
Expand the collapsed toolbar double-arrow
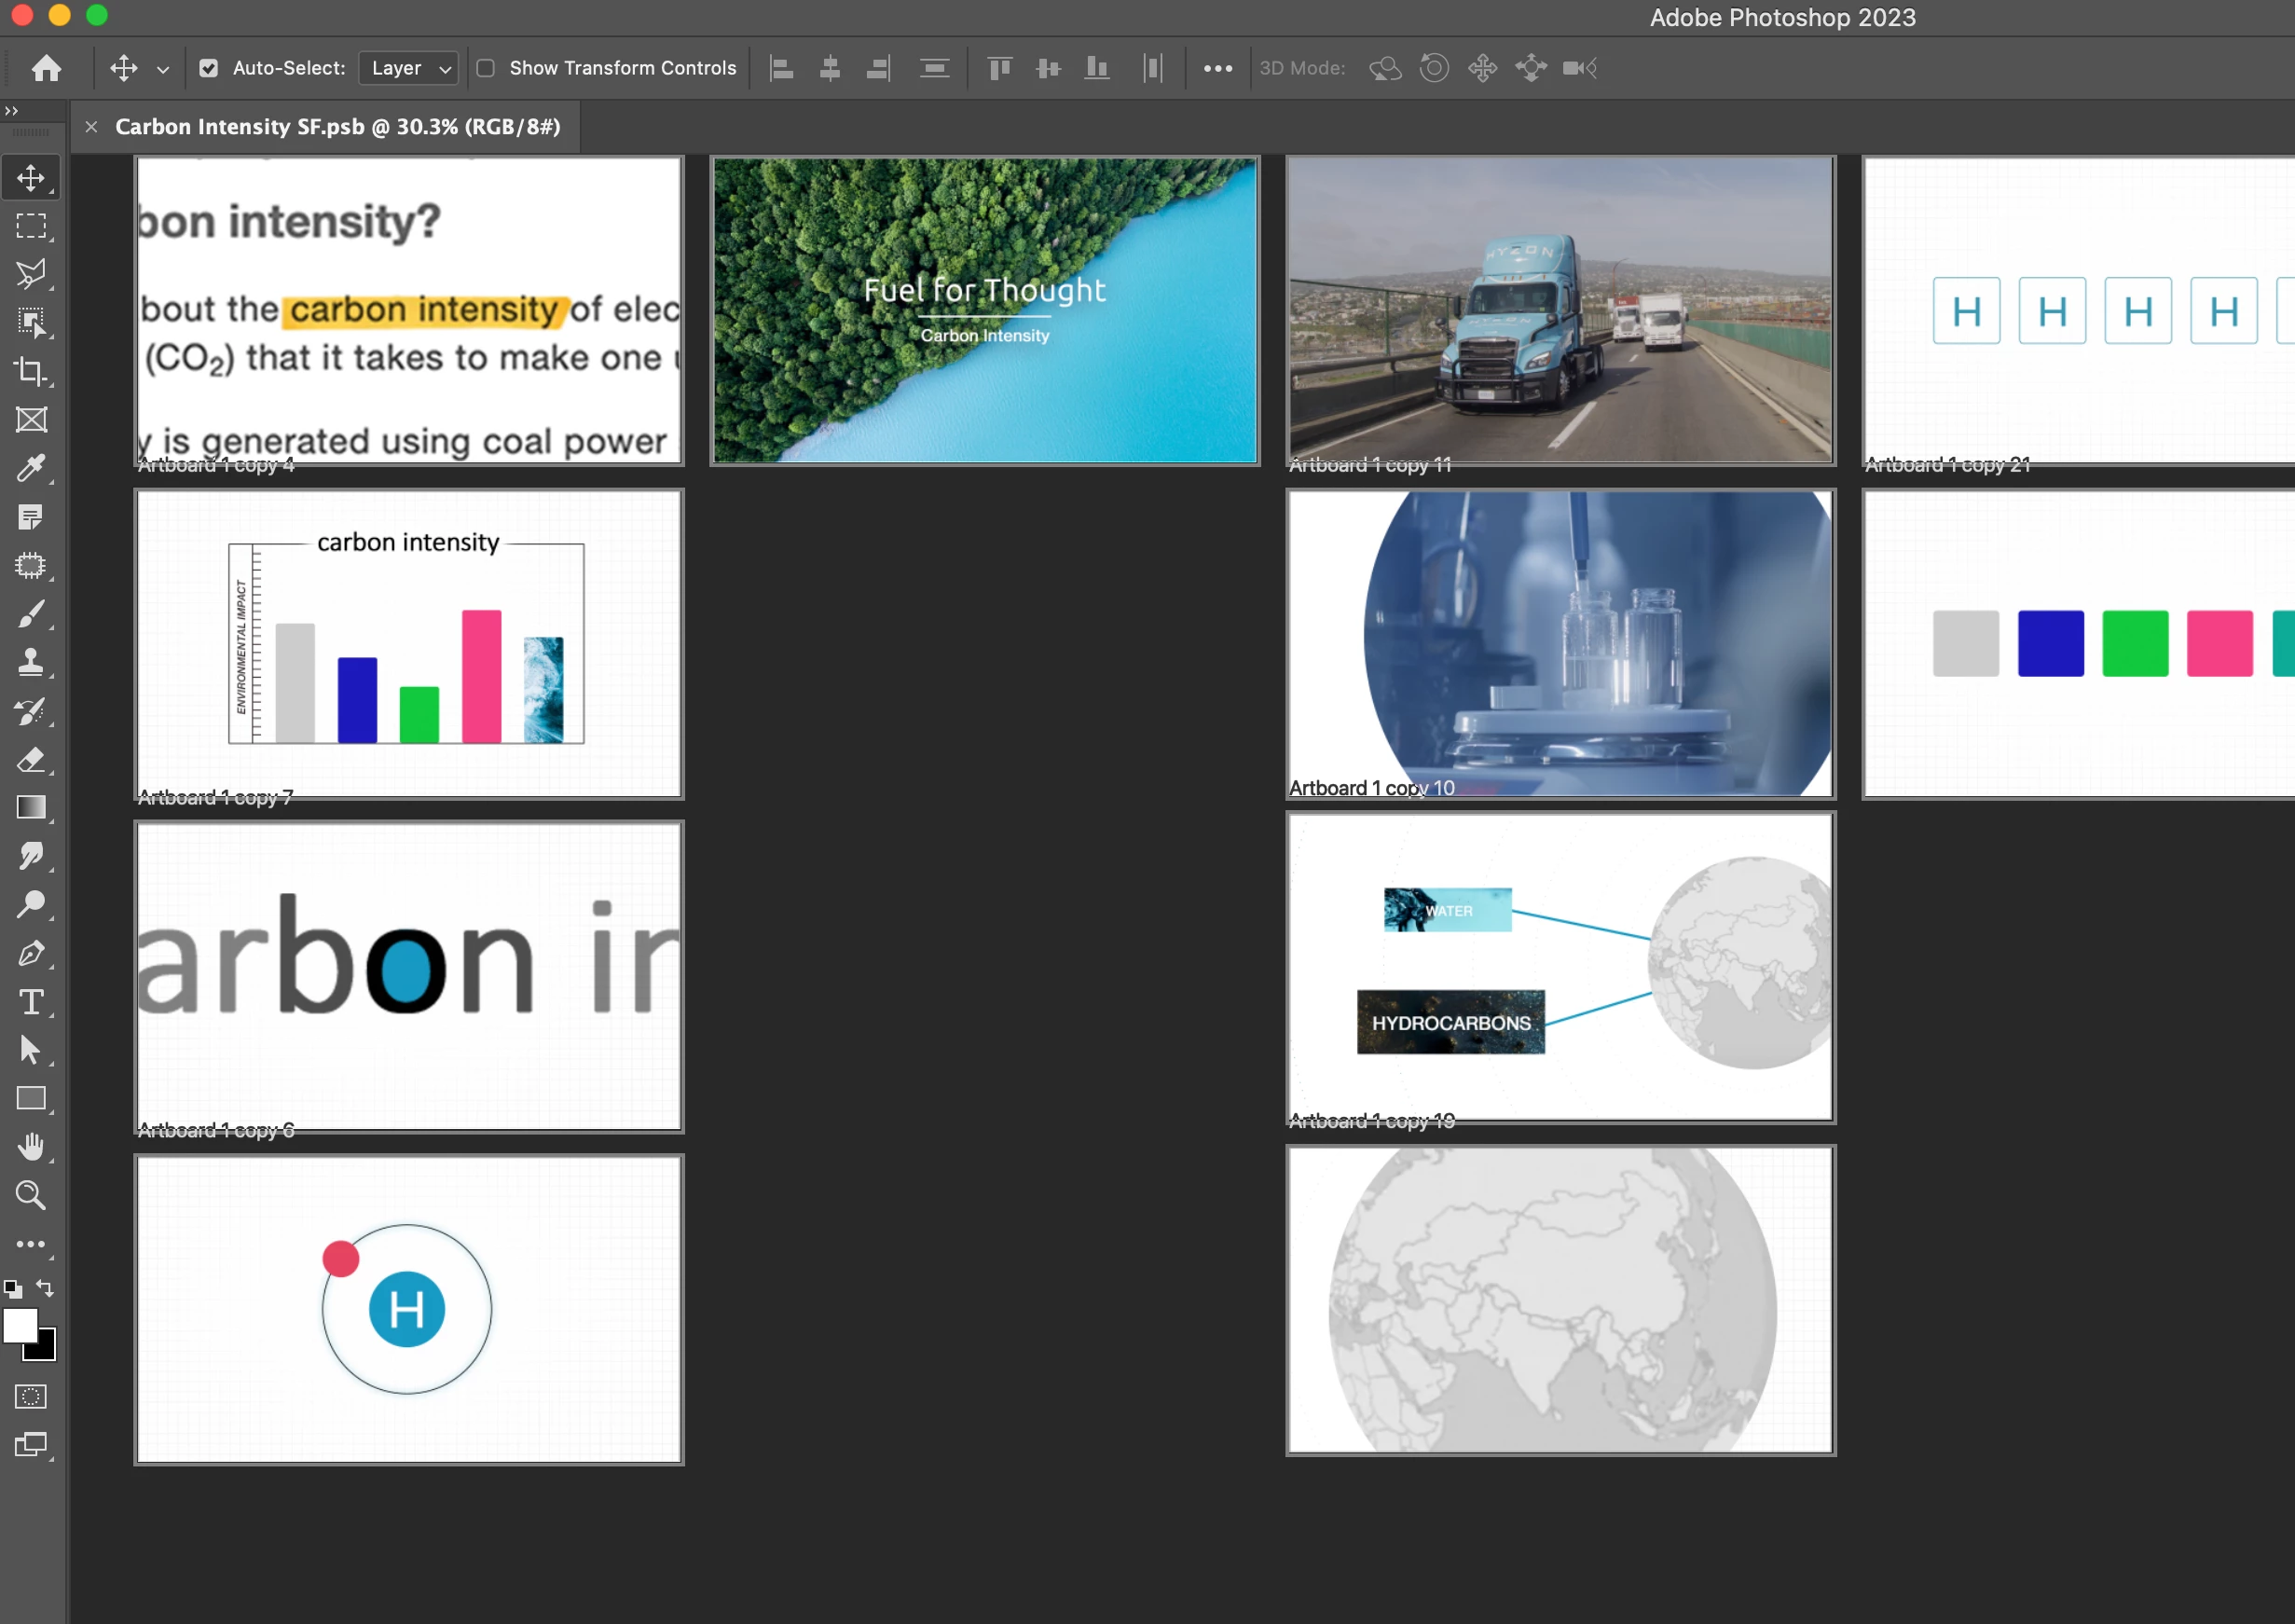click(x=11, y=111)
